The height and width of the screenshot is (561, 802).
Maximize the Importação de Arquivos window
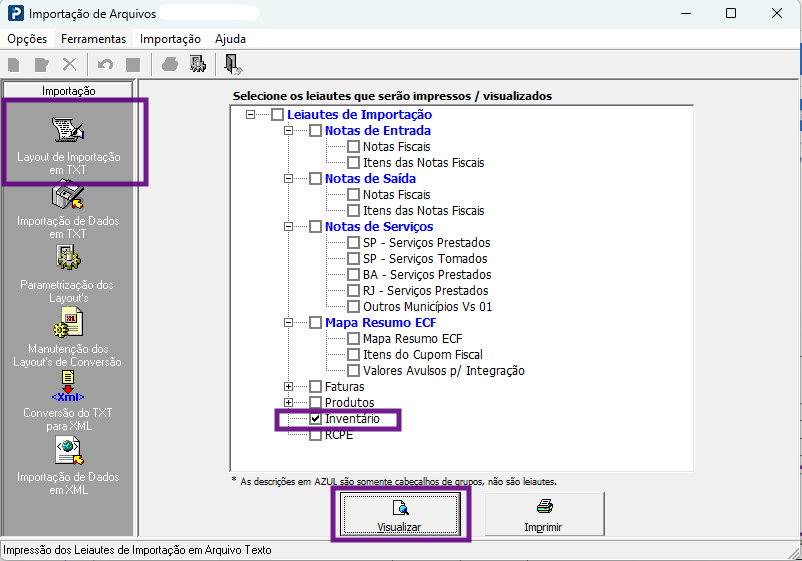[731, 13]
